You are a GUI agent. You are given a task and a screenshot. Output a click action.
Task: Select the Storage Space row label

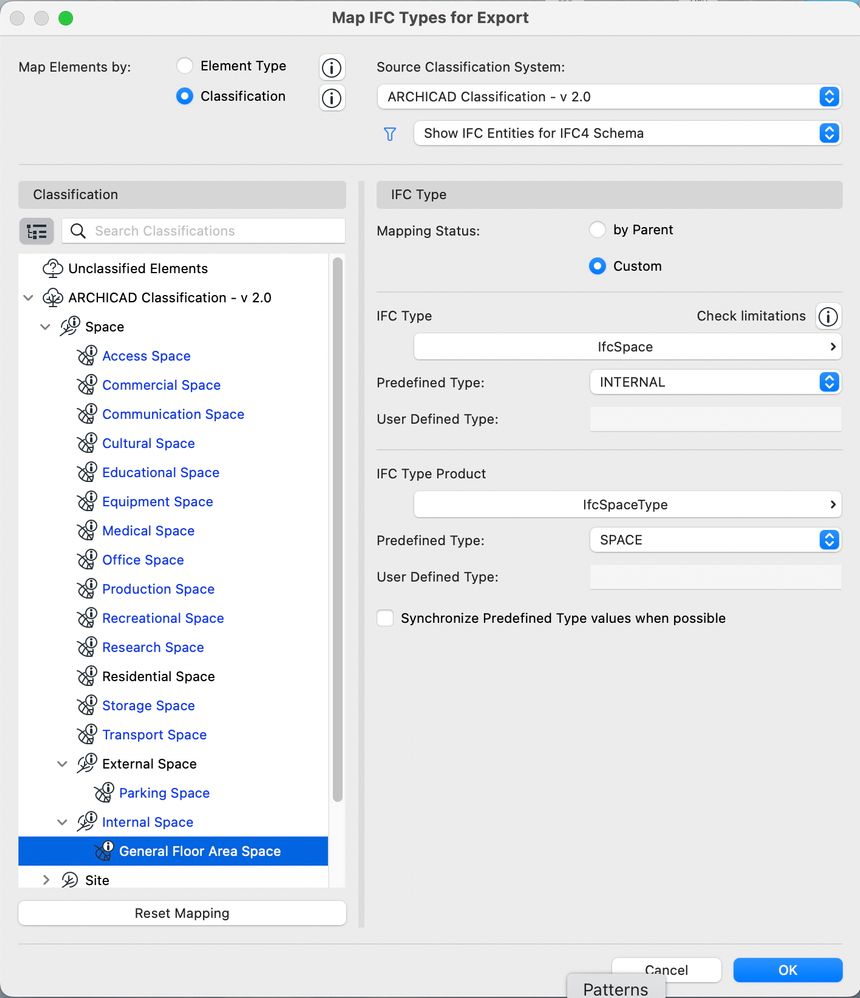148,705
